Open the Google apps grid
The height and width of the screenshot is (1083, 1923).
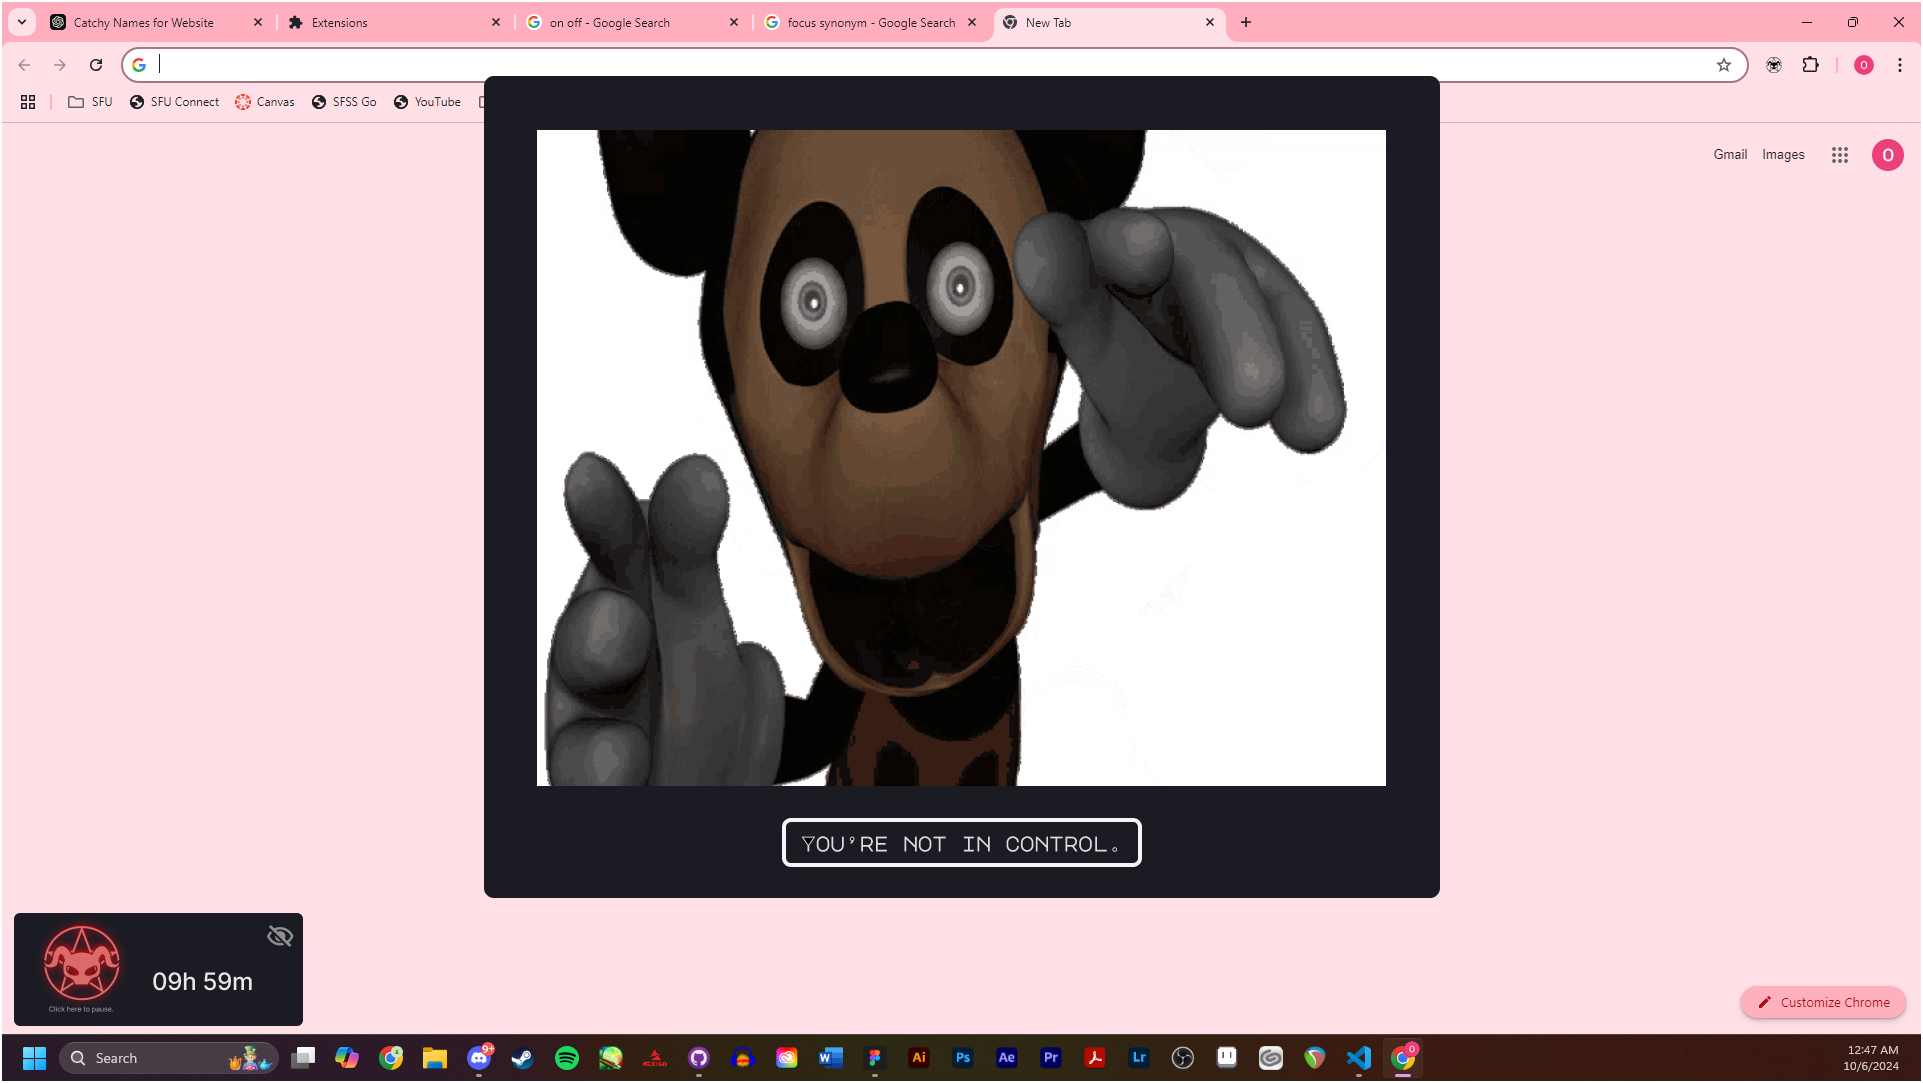1839,155
